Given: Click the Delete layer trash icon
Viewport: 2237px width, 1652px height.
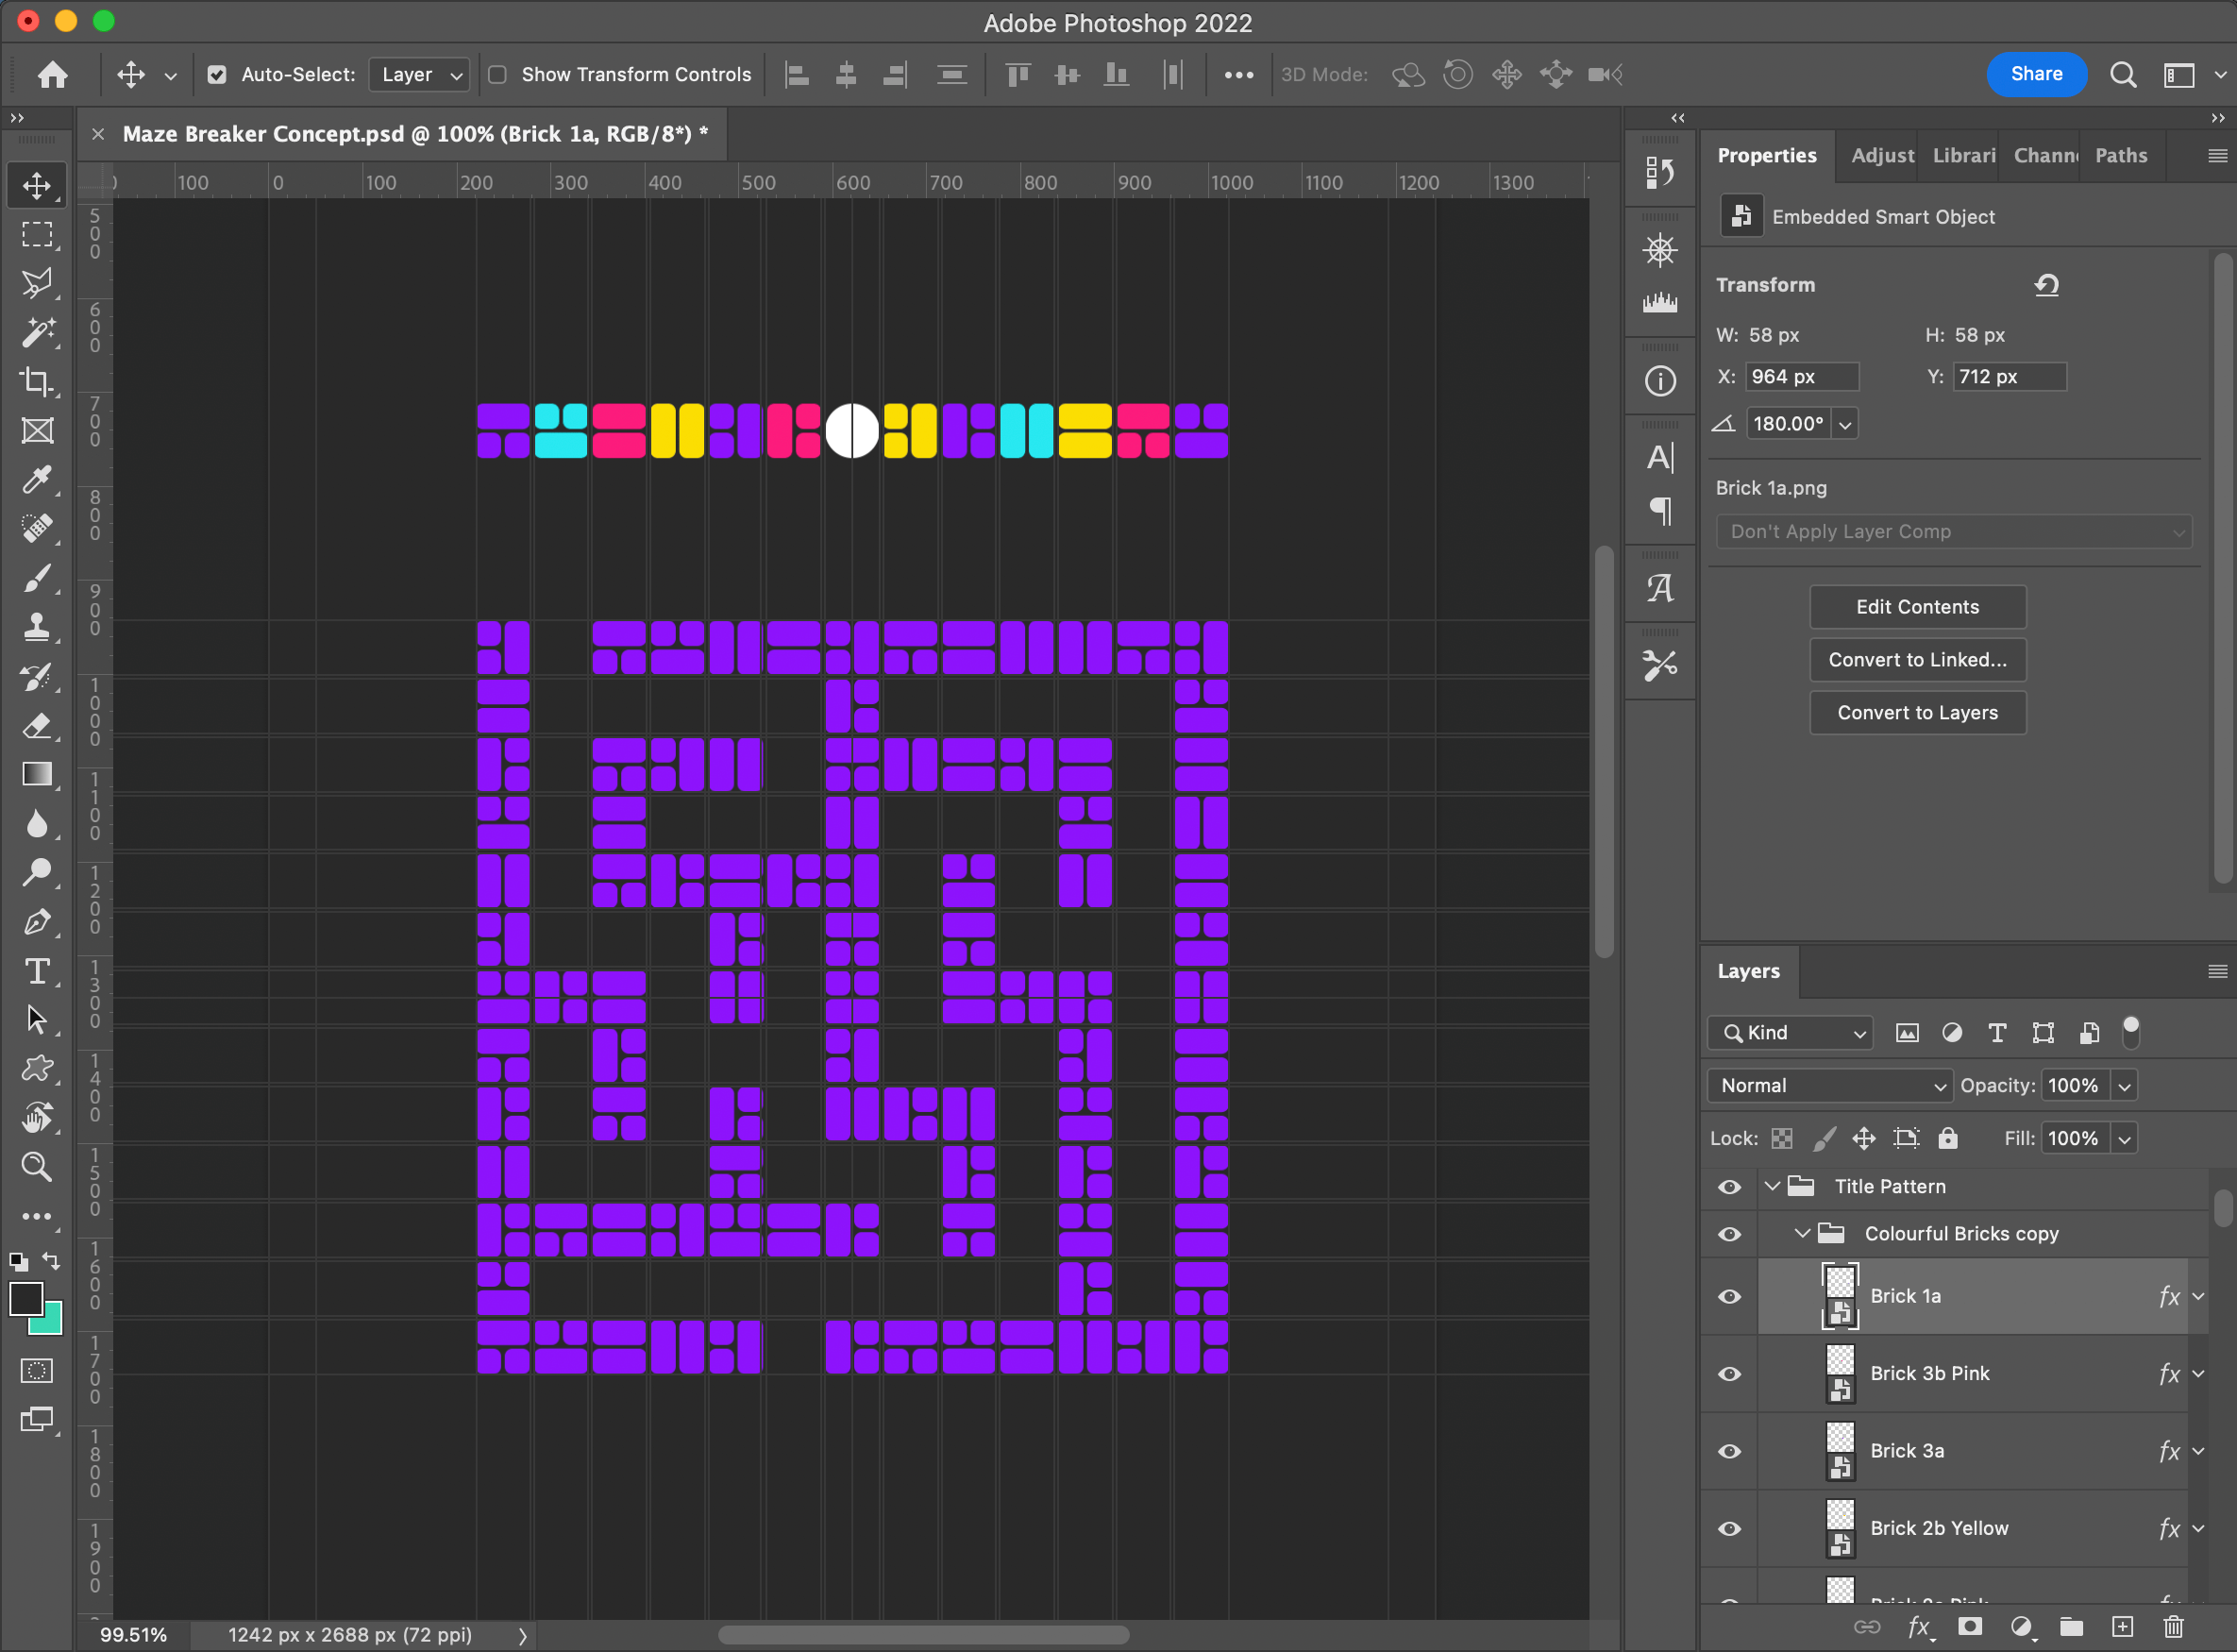Looking at the screenshot, I should coord(2173,1627).
